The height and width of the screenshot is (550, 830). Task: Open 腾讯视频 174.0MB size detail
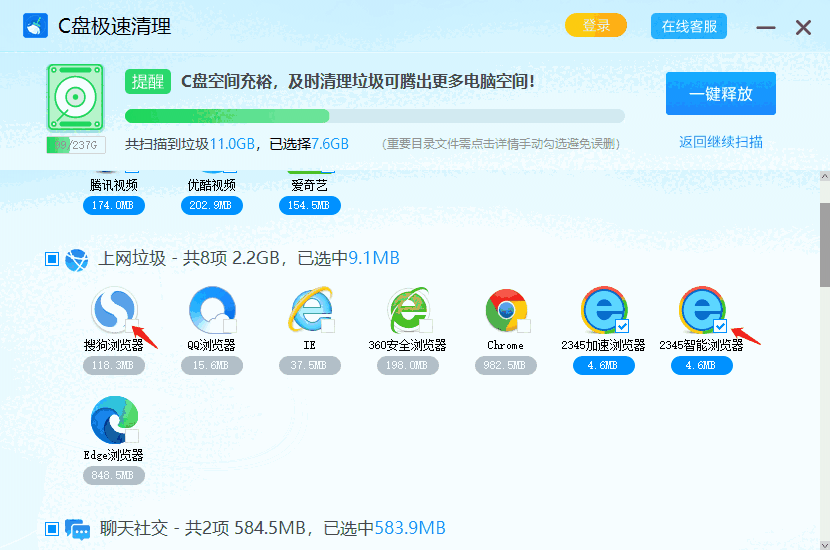tap(114, 205)
